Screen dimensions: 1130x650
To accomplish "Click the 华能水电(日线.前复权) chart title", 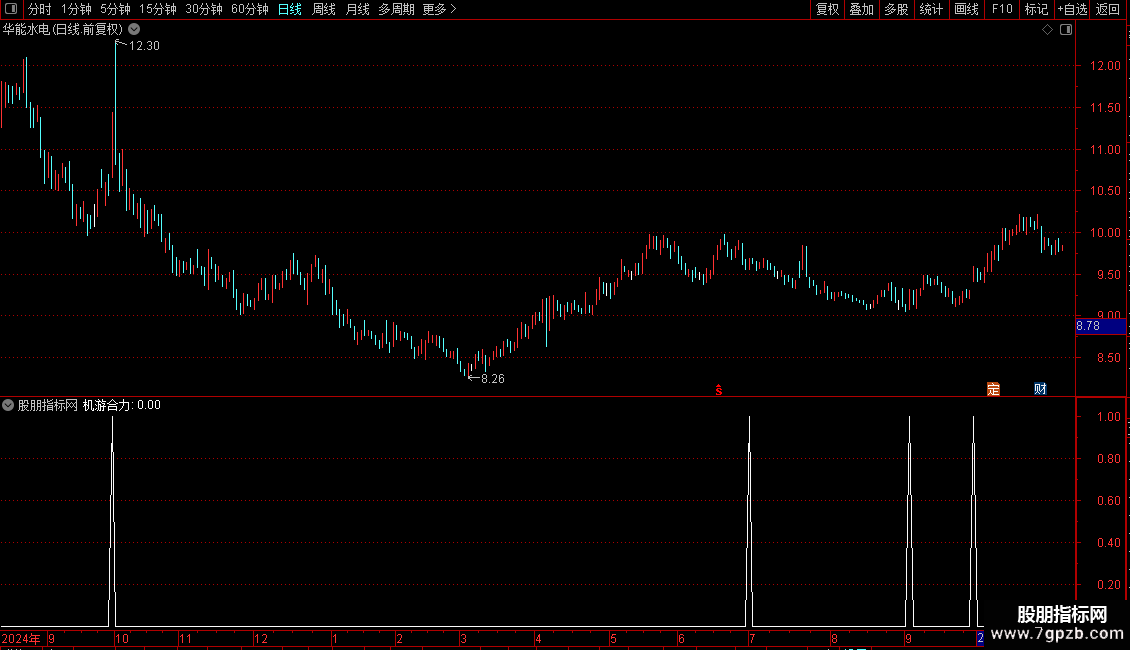I will point(63,30).
